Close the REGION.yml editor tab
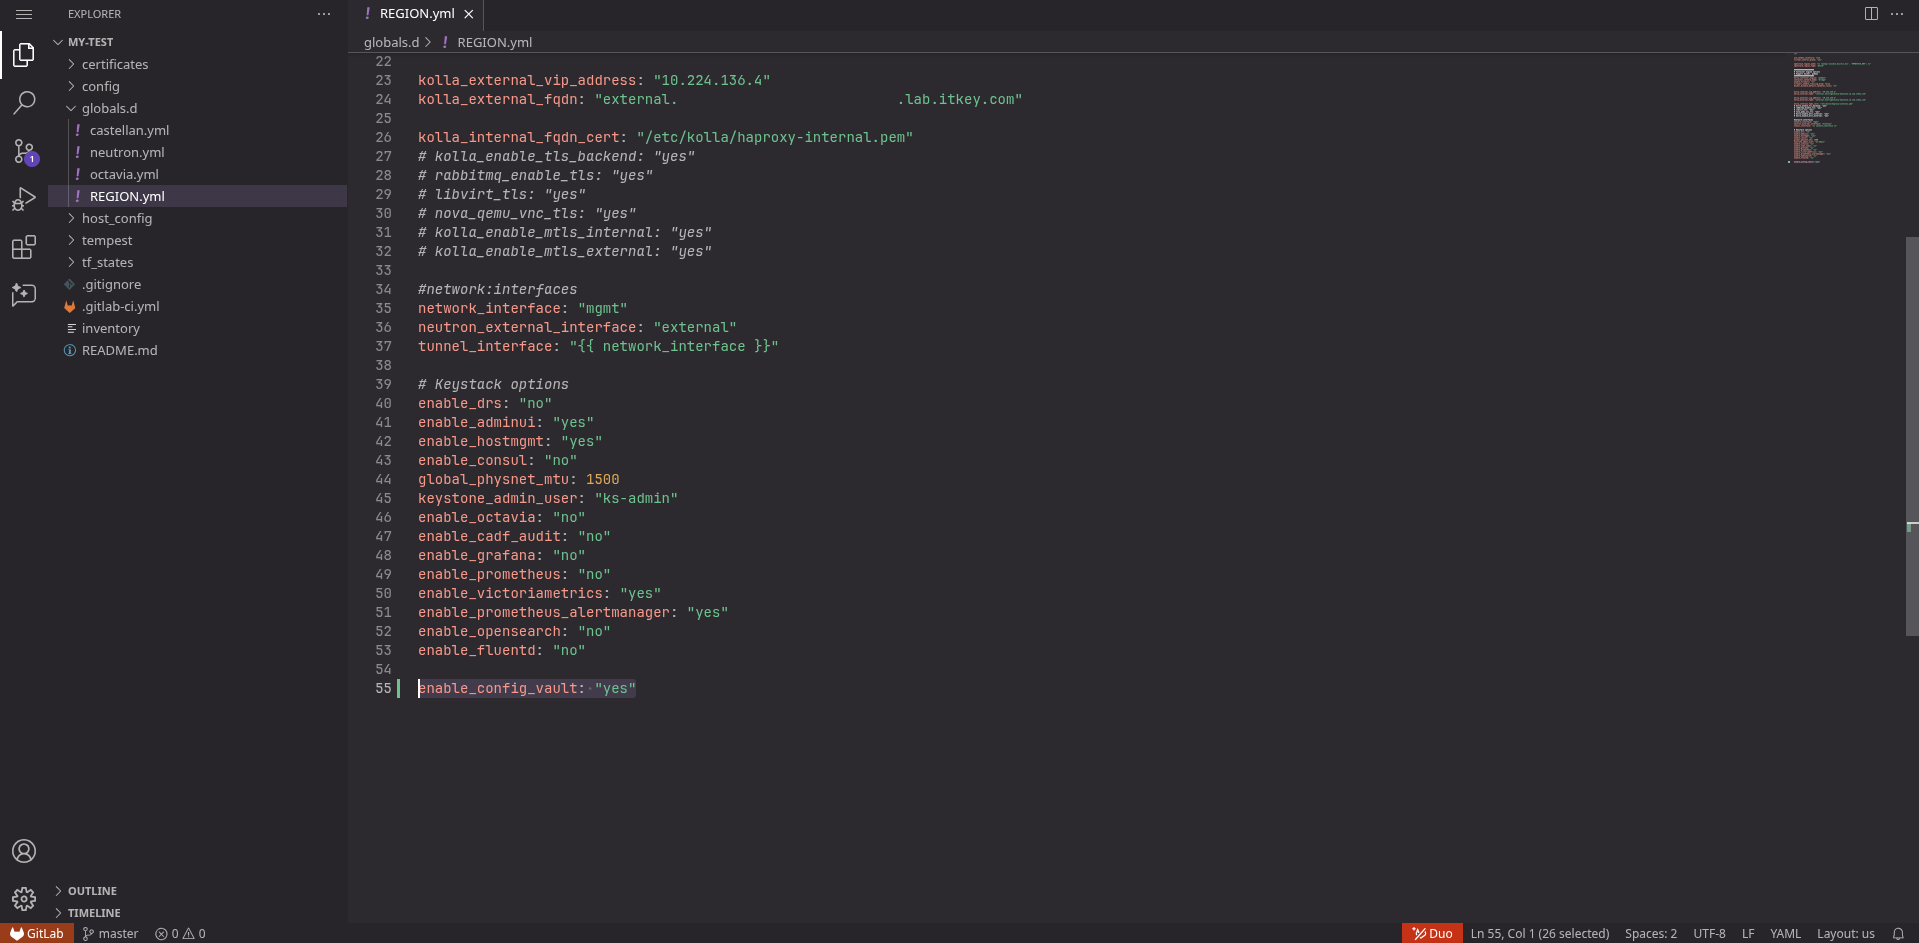Image resolution: width=1919 pixels, height=943 pixels. (x=469, y=14)
